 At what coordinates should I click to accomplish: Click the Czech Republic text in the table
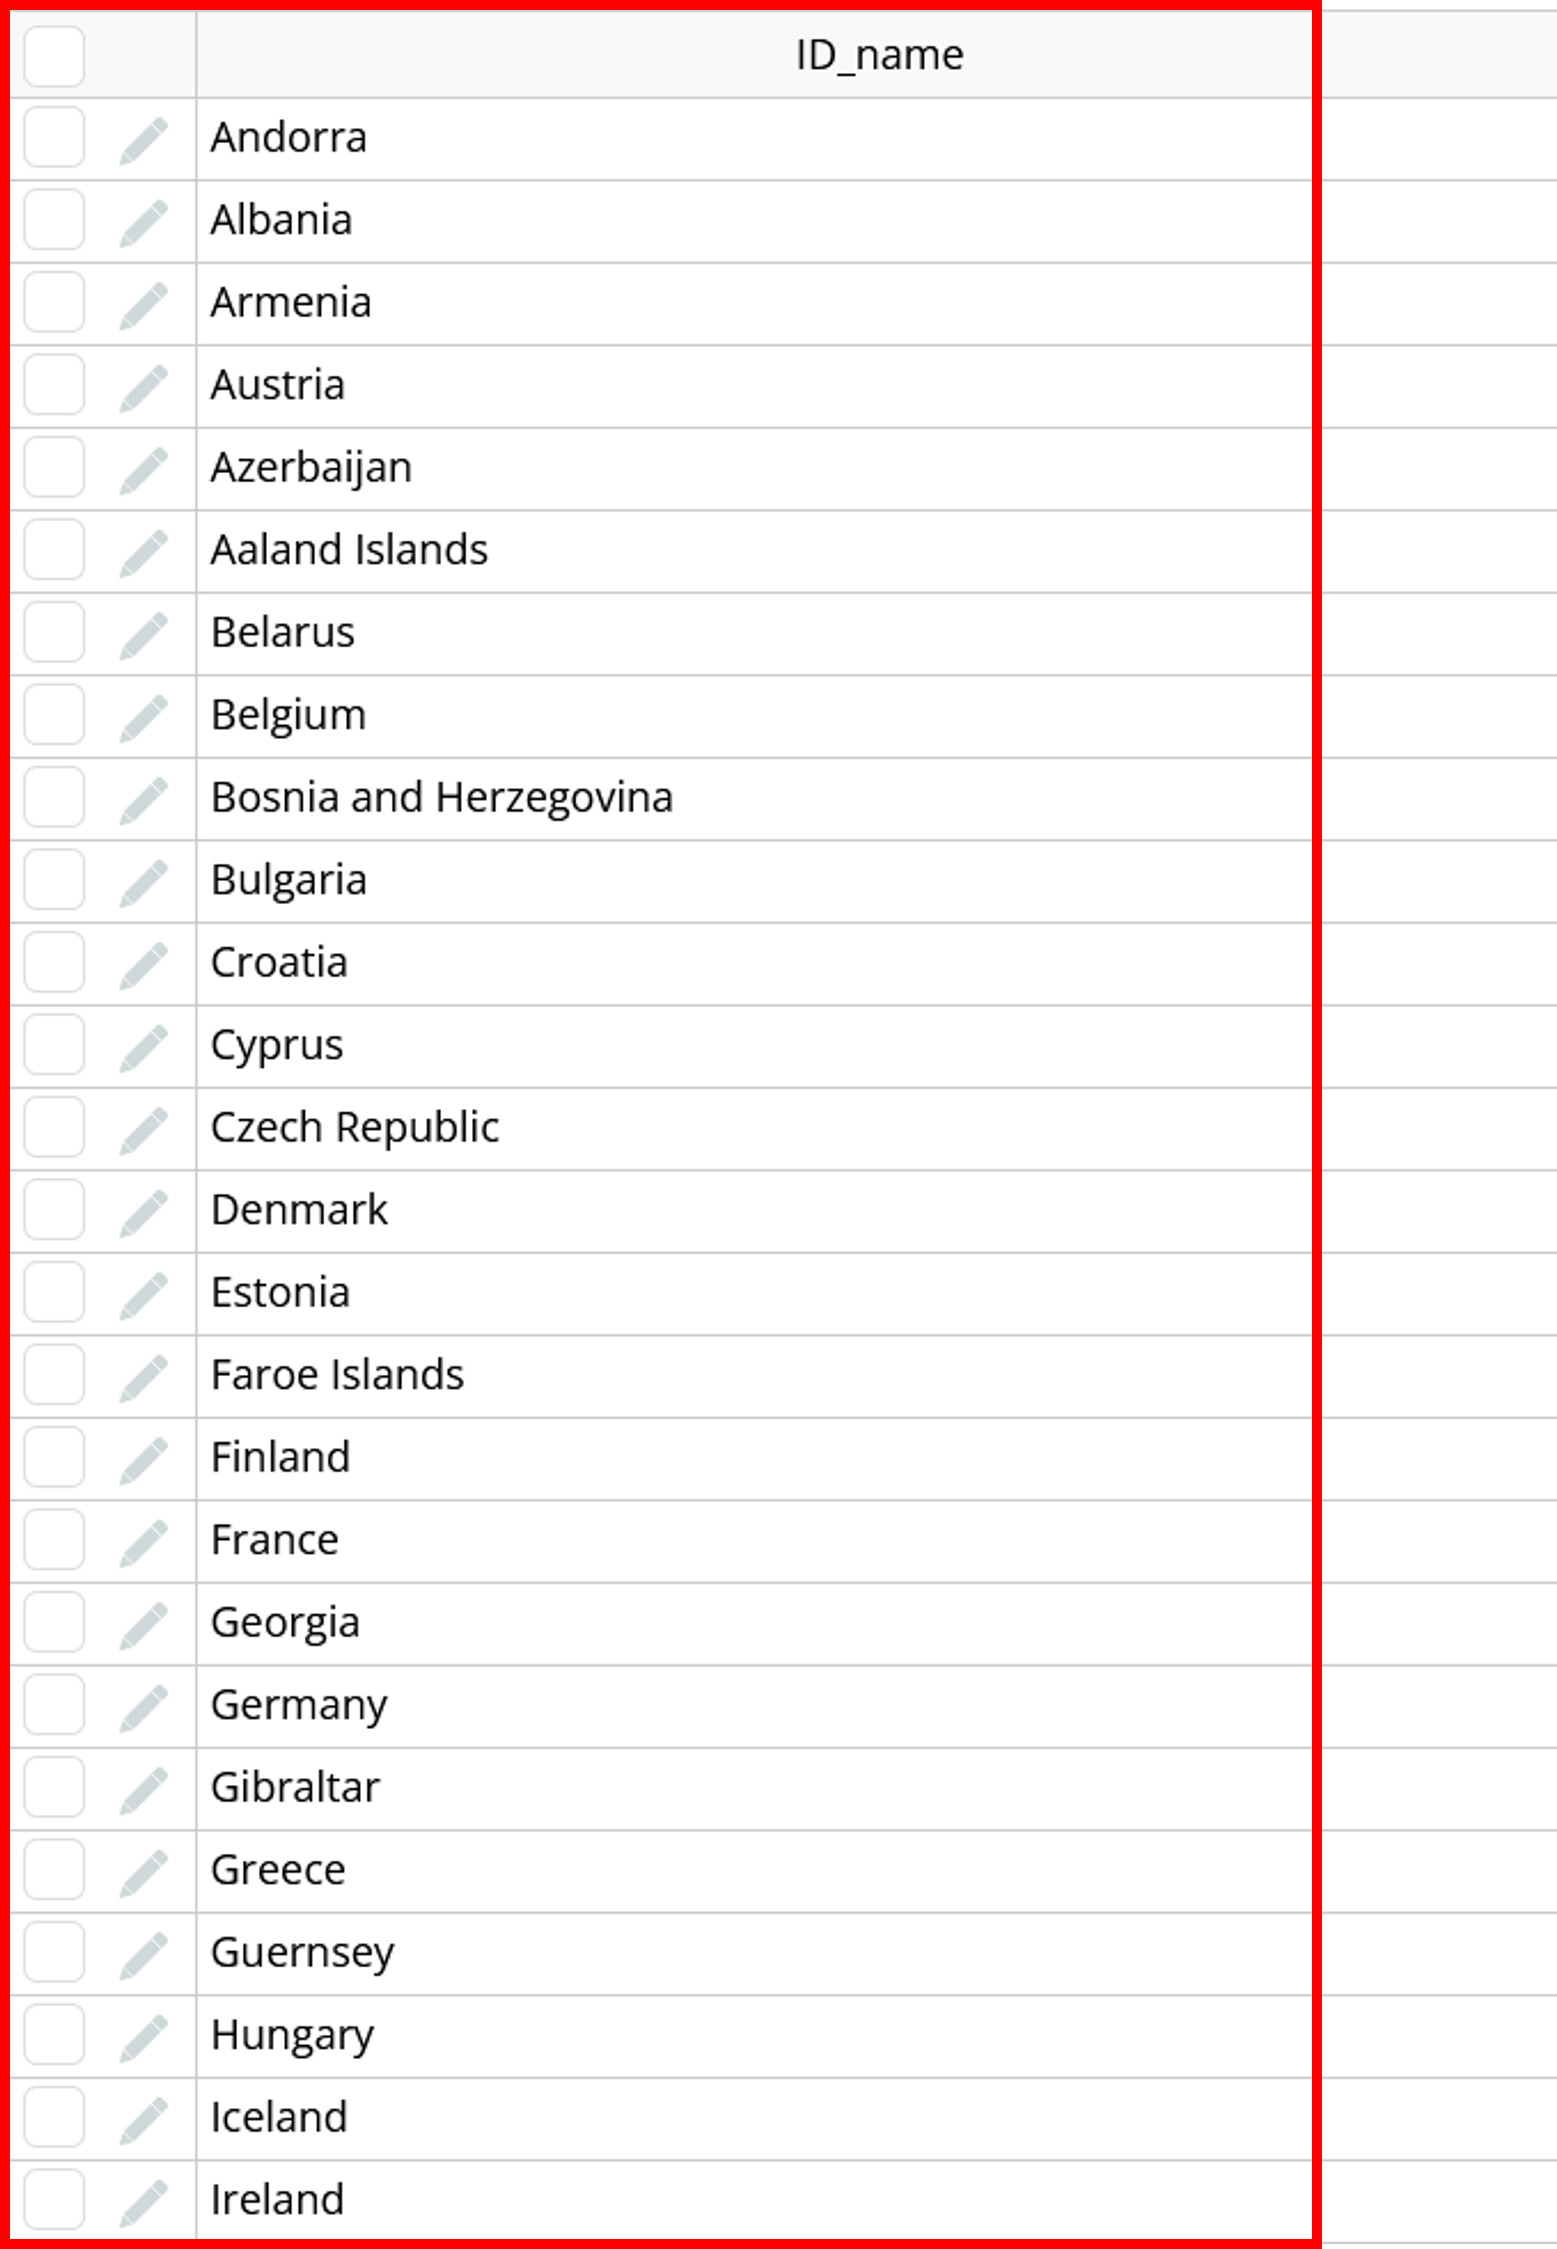click(356, 1126)
